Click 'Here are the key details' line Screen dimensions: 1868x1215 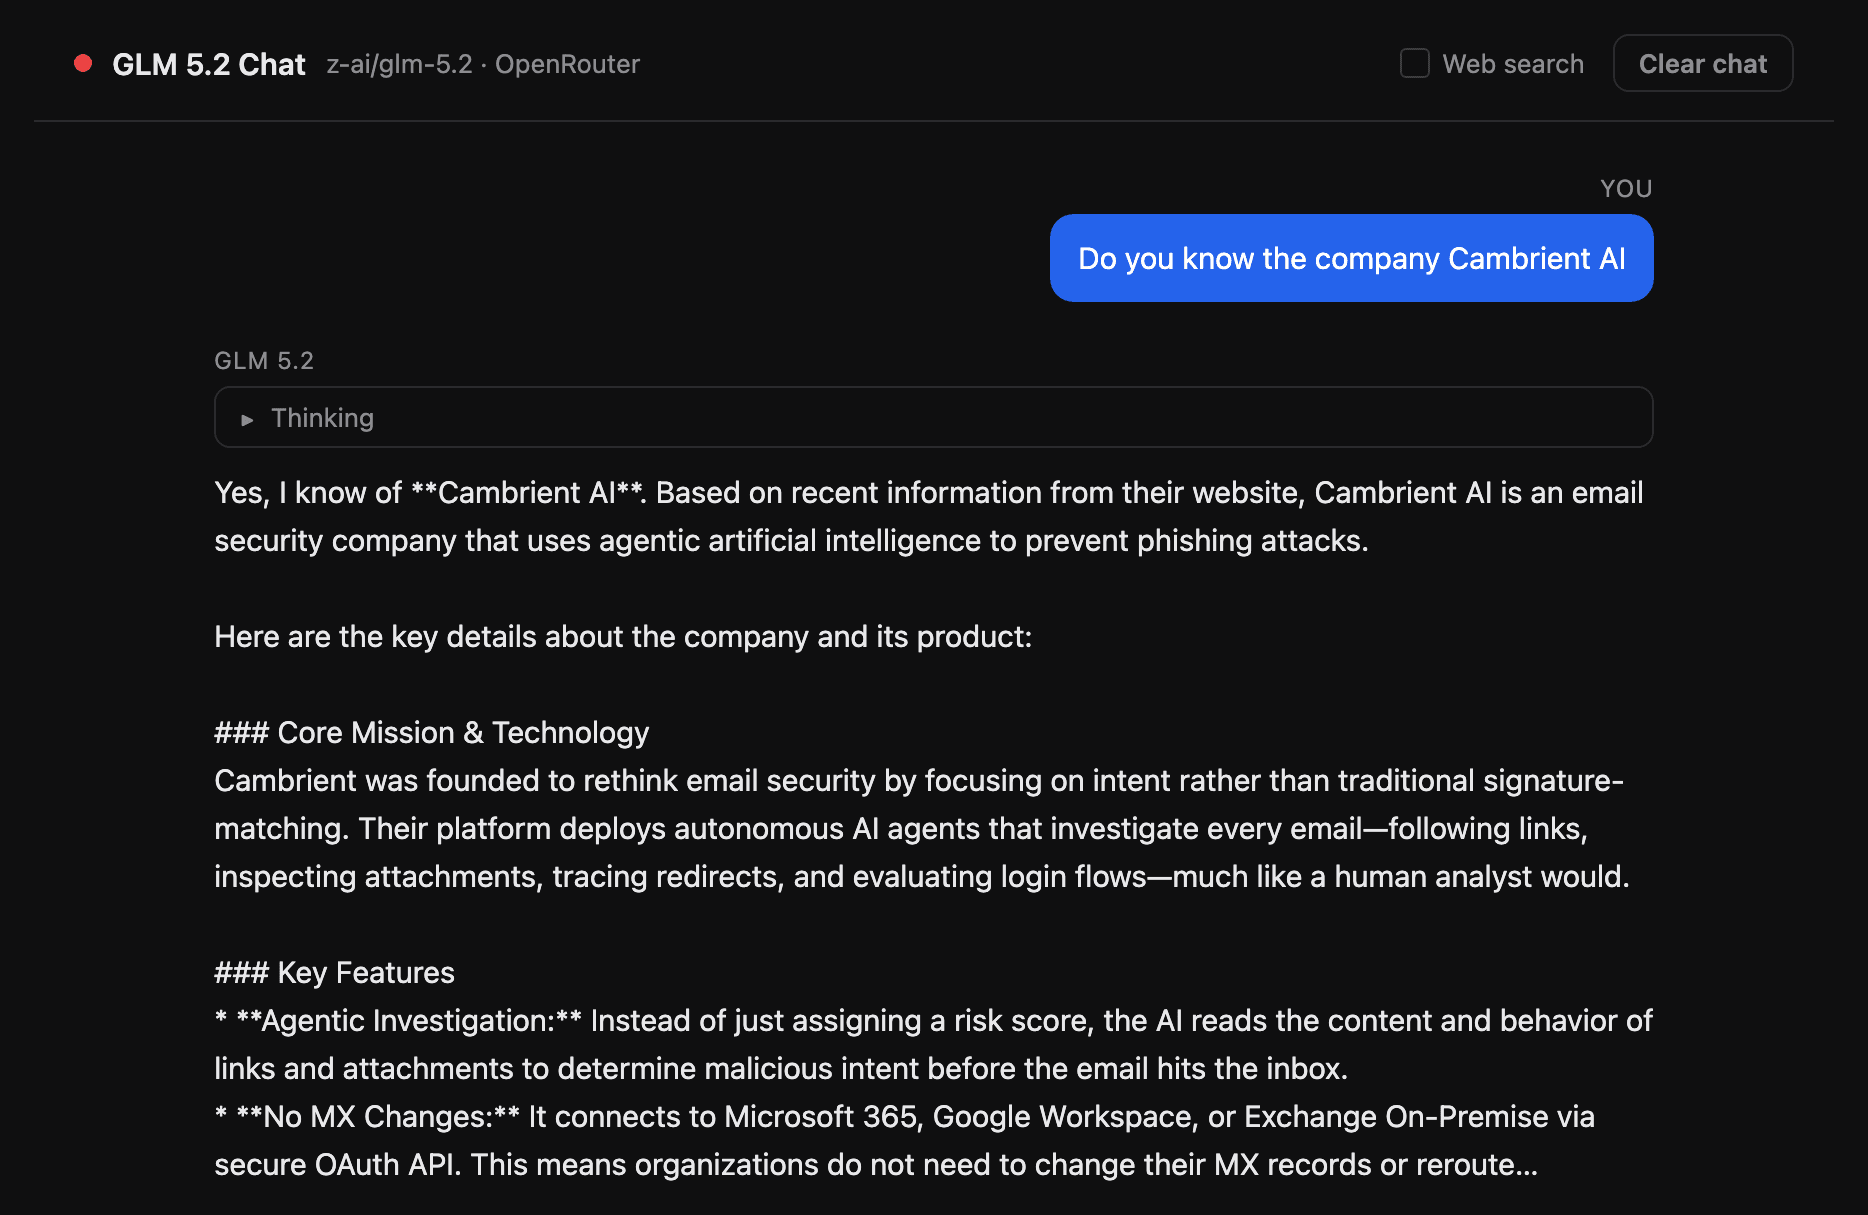click(623, 636)
